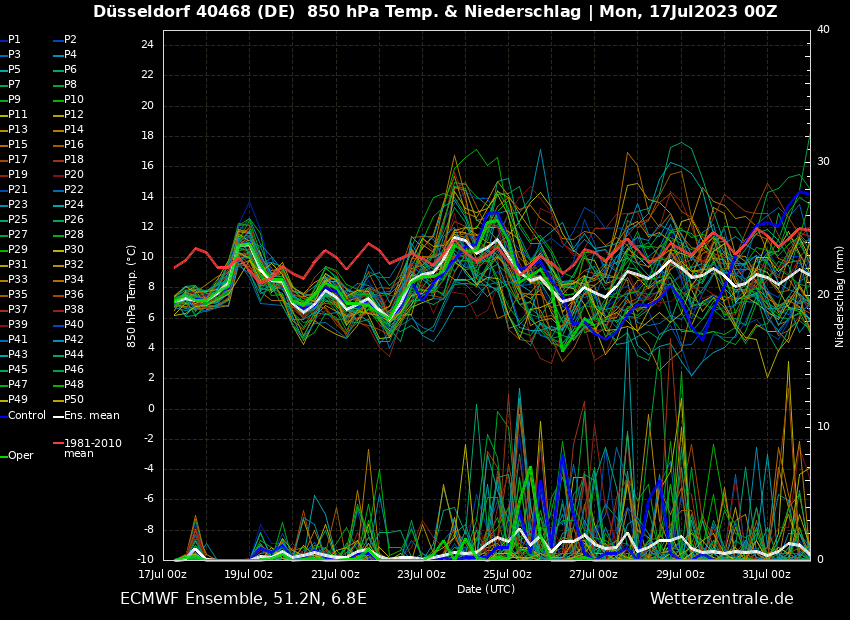The image size is (850, 620).
Task: Click the Wetterzentrale.de watermark text
Action: point(721,598)
